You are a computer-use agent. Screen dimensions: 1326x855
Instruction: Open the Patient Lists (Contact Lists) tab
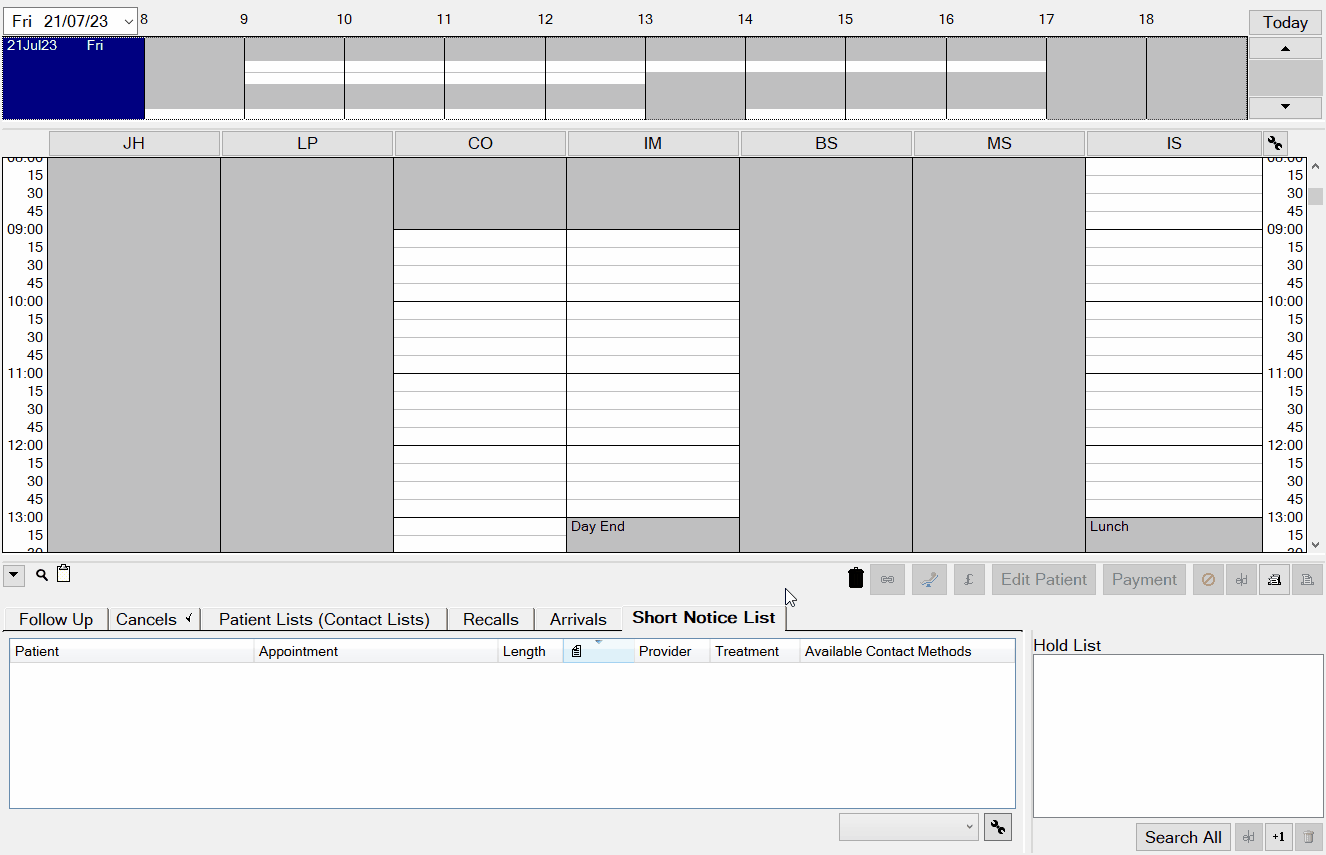click(324, 619)
